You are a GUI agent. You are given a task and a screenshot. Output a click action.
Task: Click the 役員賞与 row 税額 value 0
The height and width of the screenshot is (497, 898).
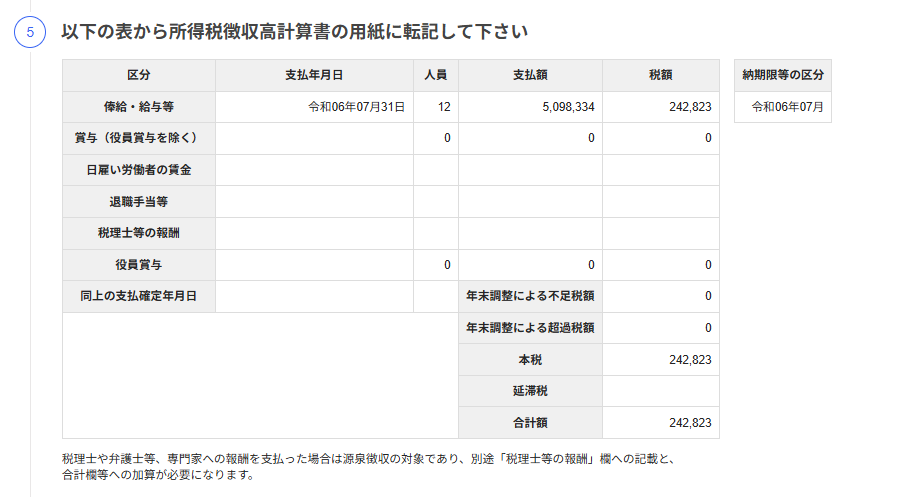(708, 265)
